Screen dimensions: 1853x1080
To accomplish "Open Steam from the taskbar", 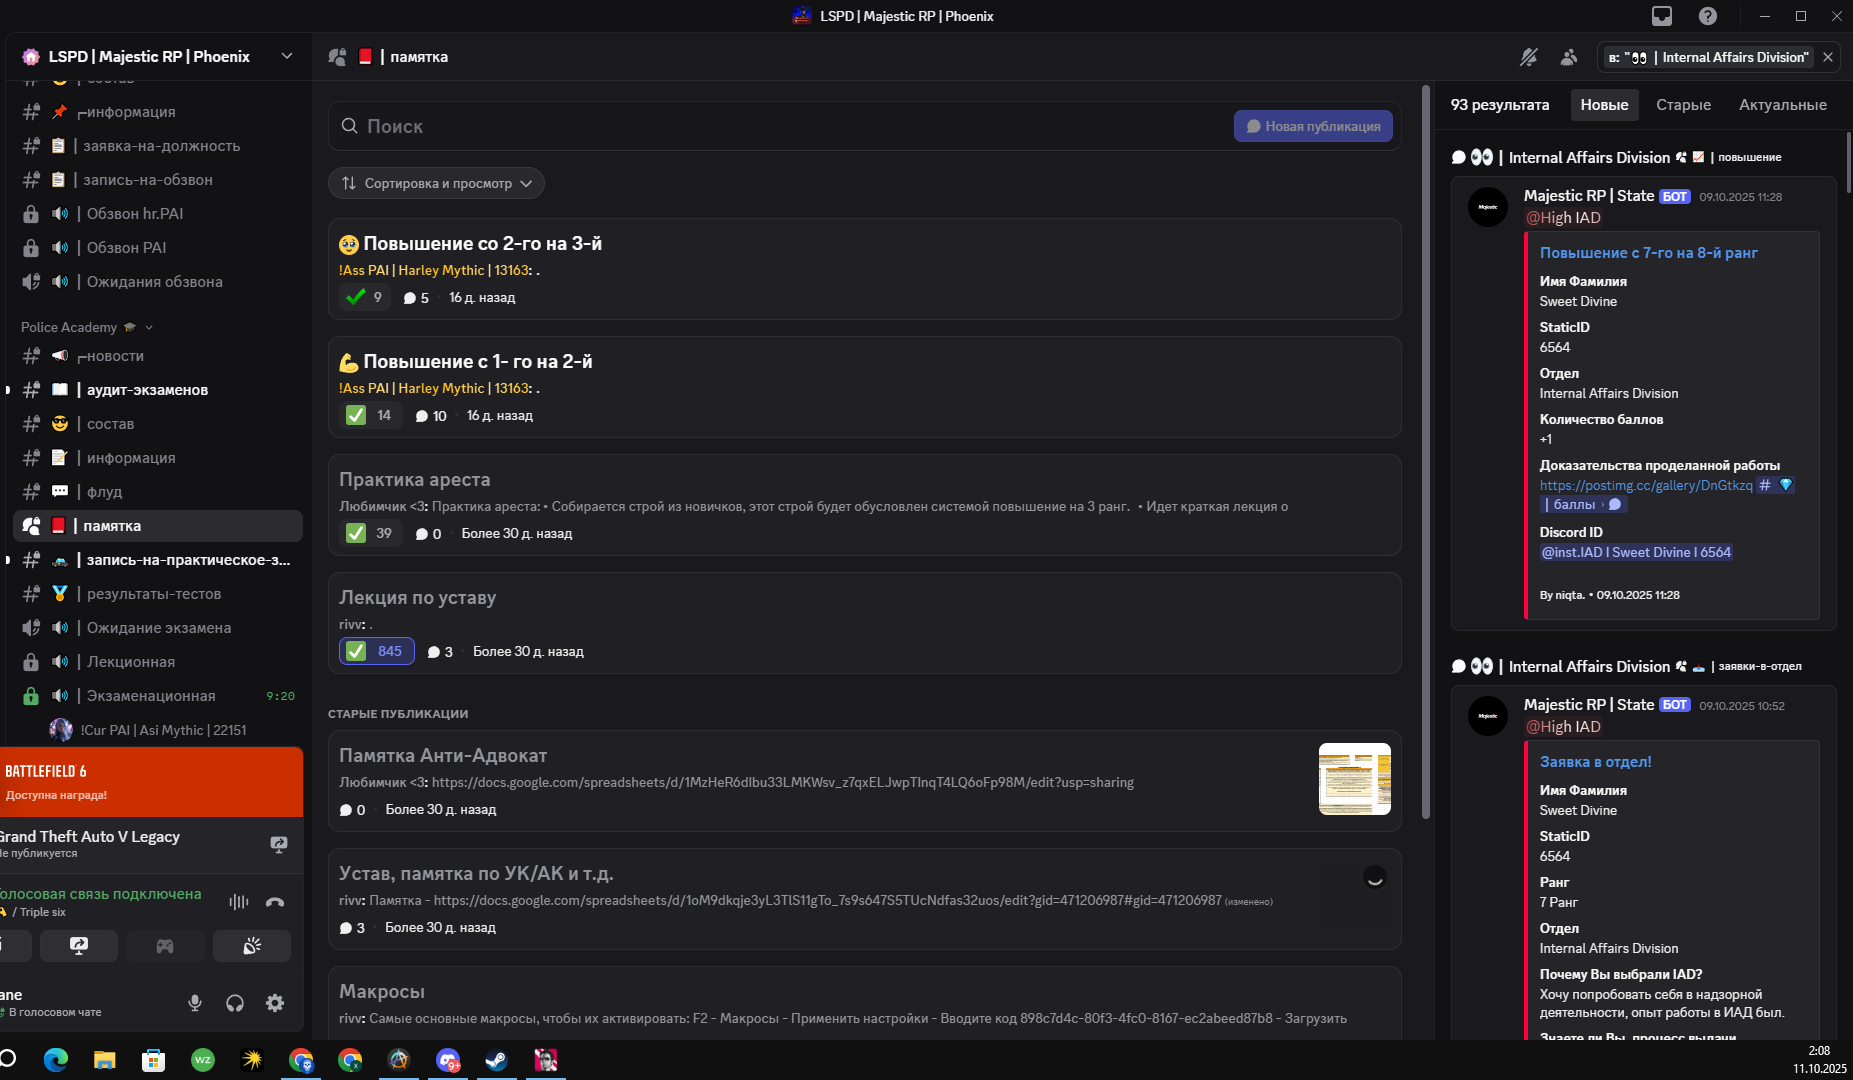I will (497, 1060).
